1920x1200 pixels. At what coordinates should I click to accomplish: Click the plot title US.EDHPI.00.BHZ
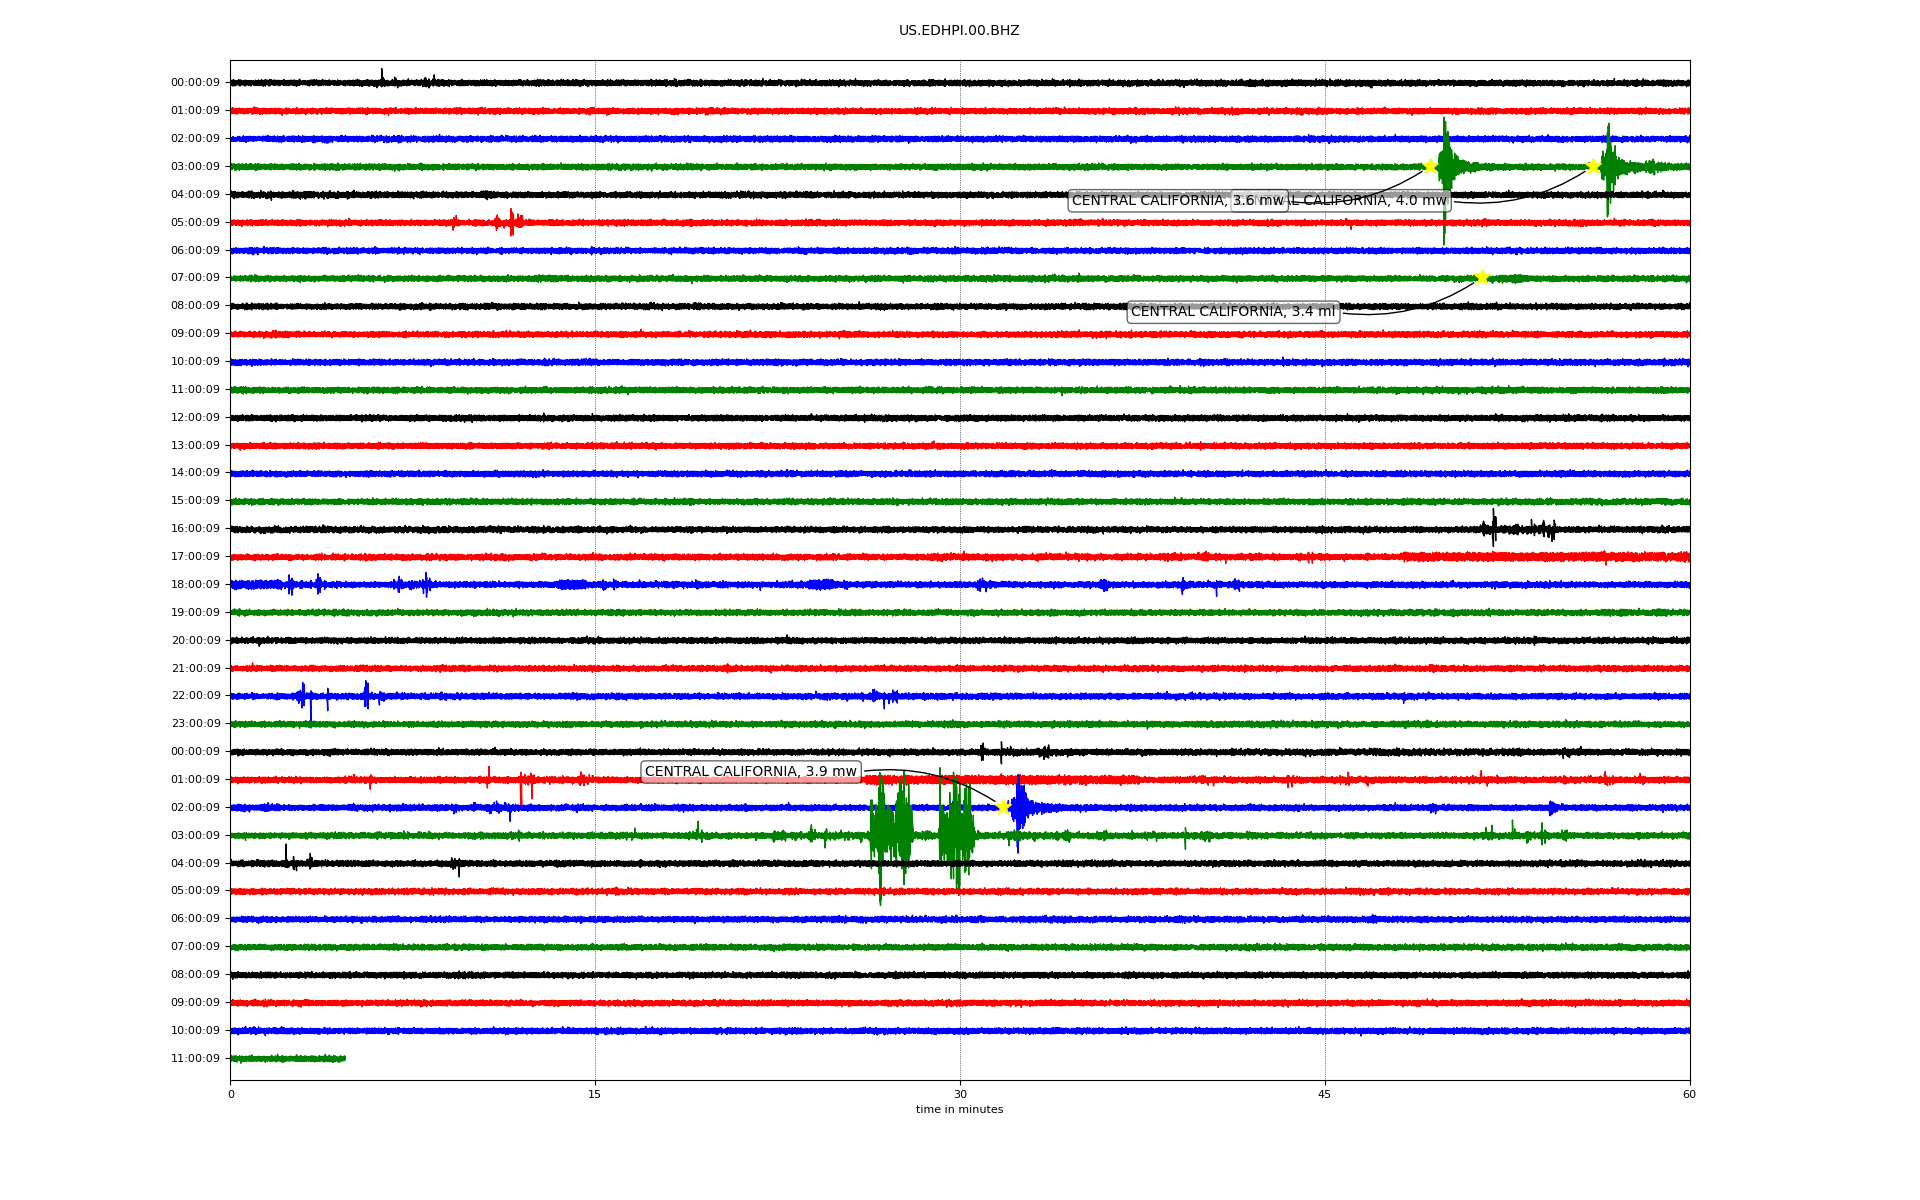coord(959,31)
